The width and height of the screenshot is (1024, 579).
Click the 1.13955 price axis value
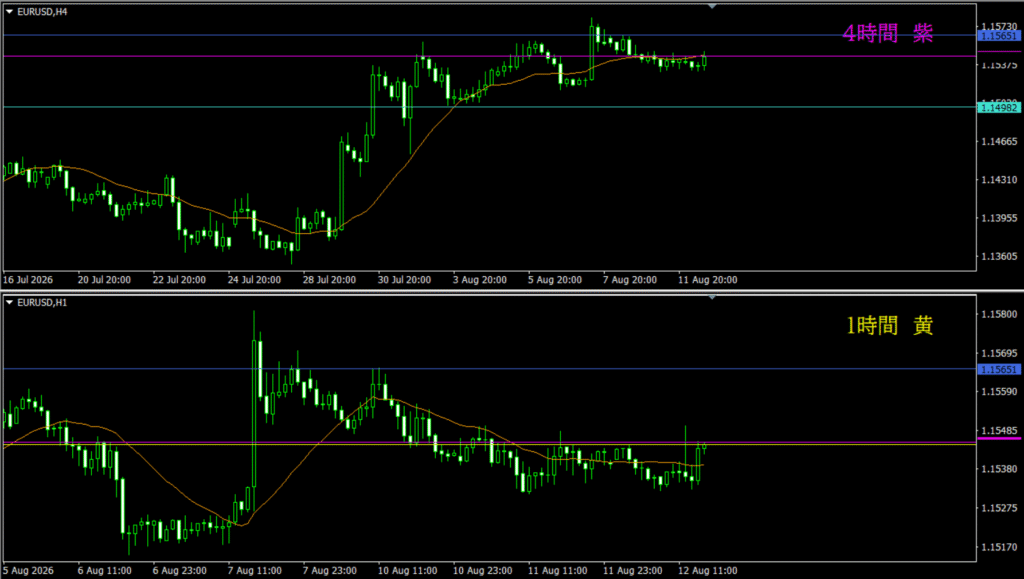(x=999, y=218)
